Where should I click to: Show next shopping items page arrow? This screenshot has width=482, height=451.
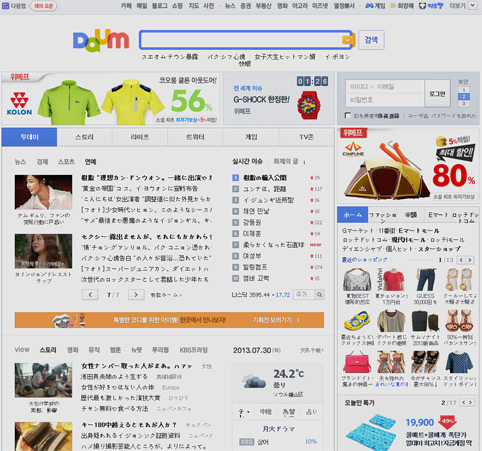pyautogui.click(x=470, y=260)
